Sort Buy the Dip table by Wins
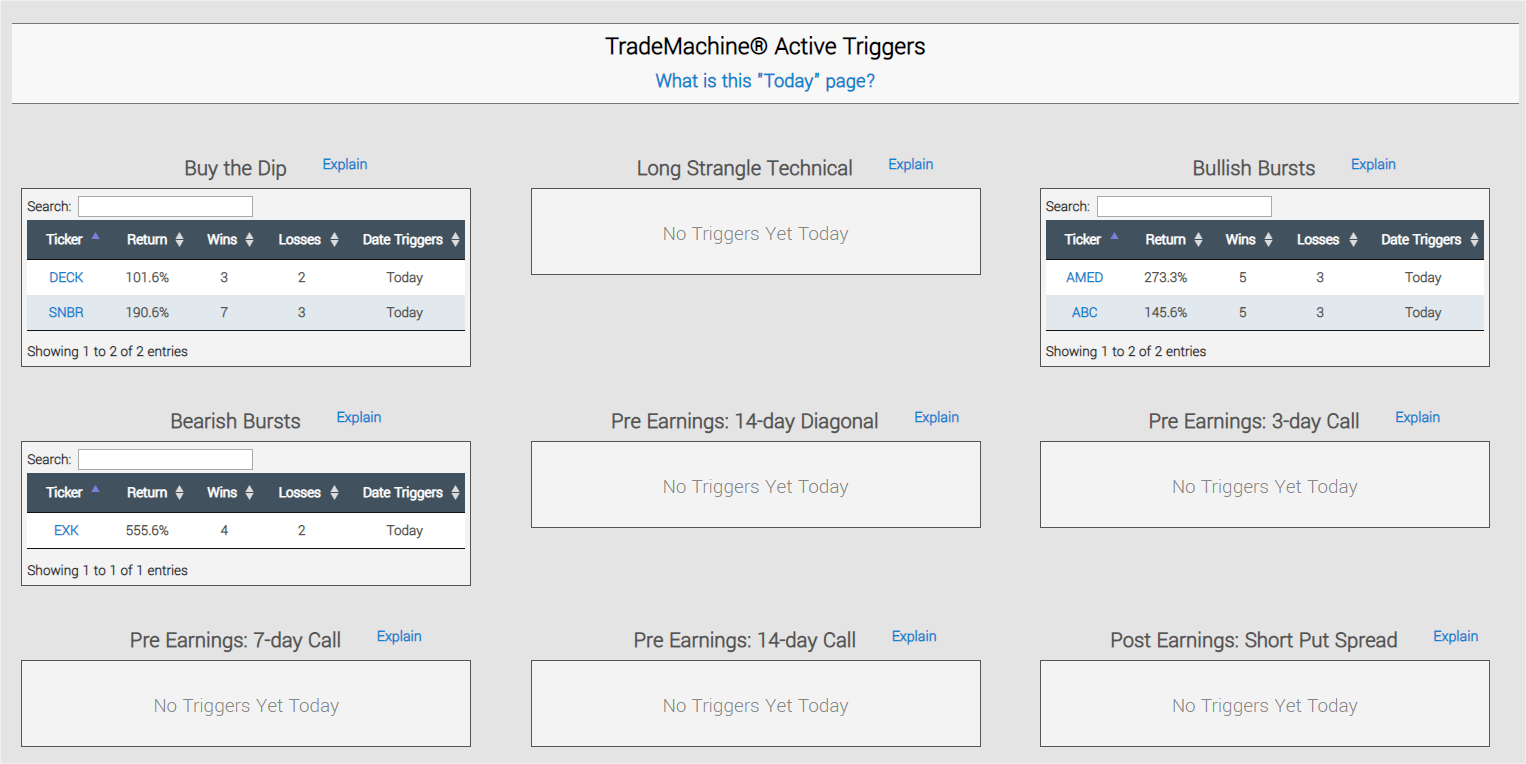Screen dimensions: 1526x764 [x=230, y=240]
